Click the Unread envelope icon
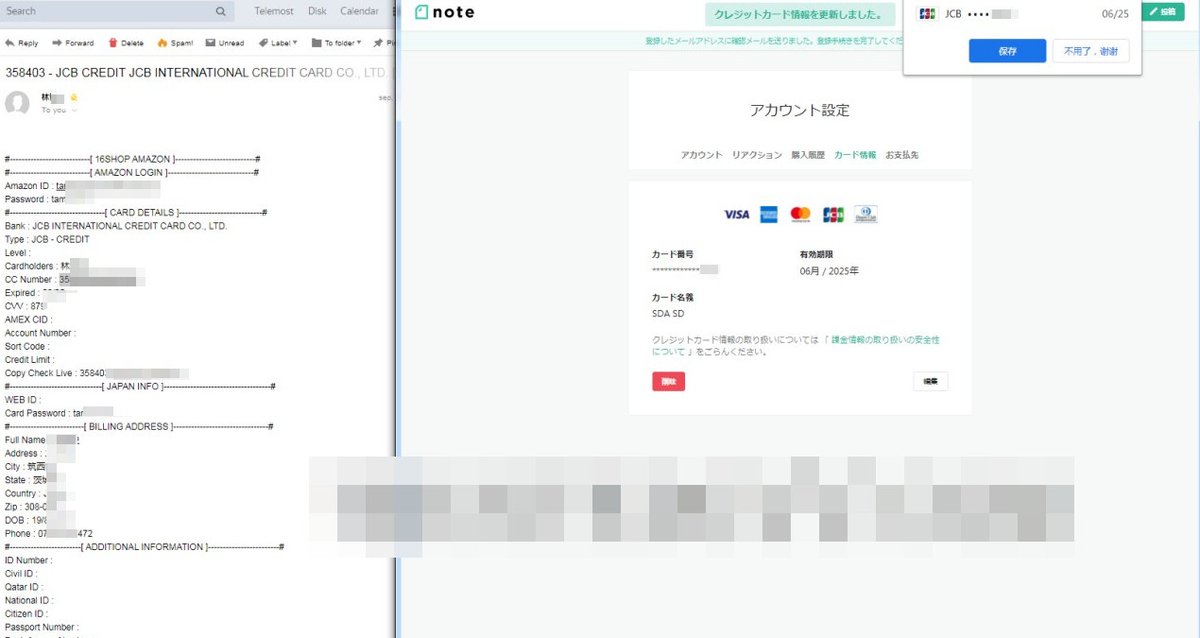This screenshot has width=1200, height=638. 210,43
